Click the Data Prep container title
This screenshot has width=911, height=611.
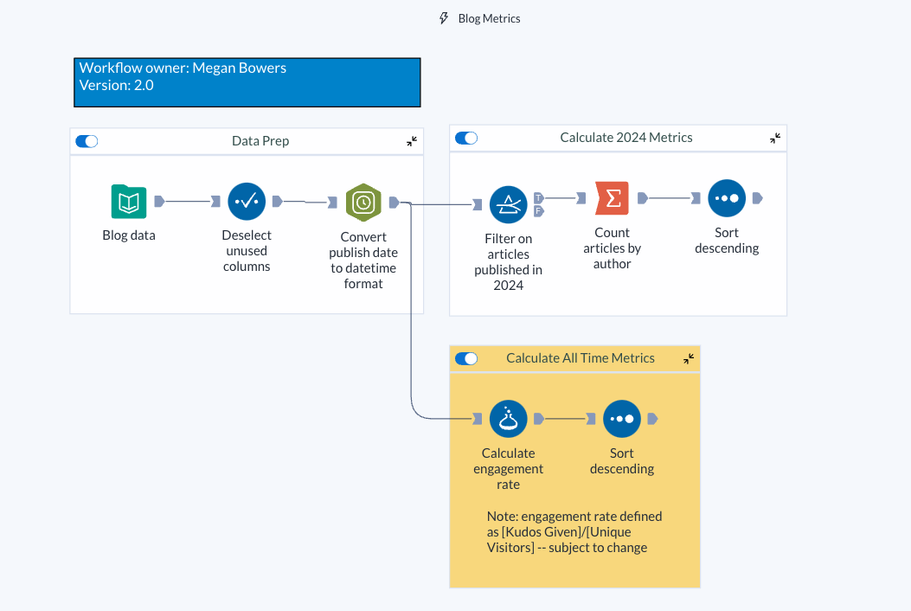[x=260, y=141]
